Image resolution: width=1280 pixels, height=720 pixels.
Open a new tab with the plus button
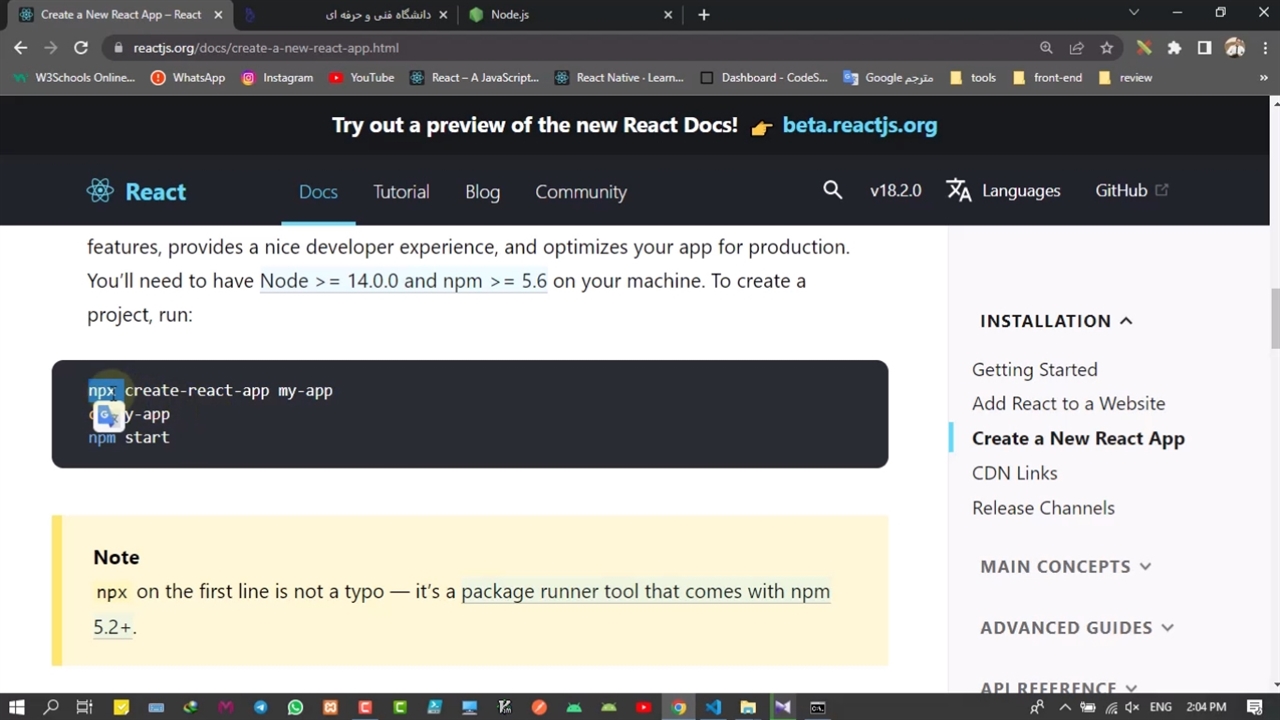coord(703,14)
